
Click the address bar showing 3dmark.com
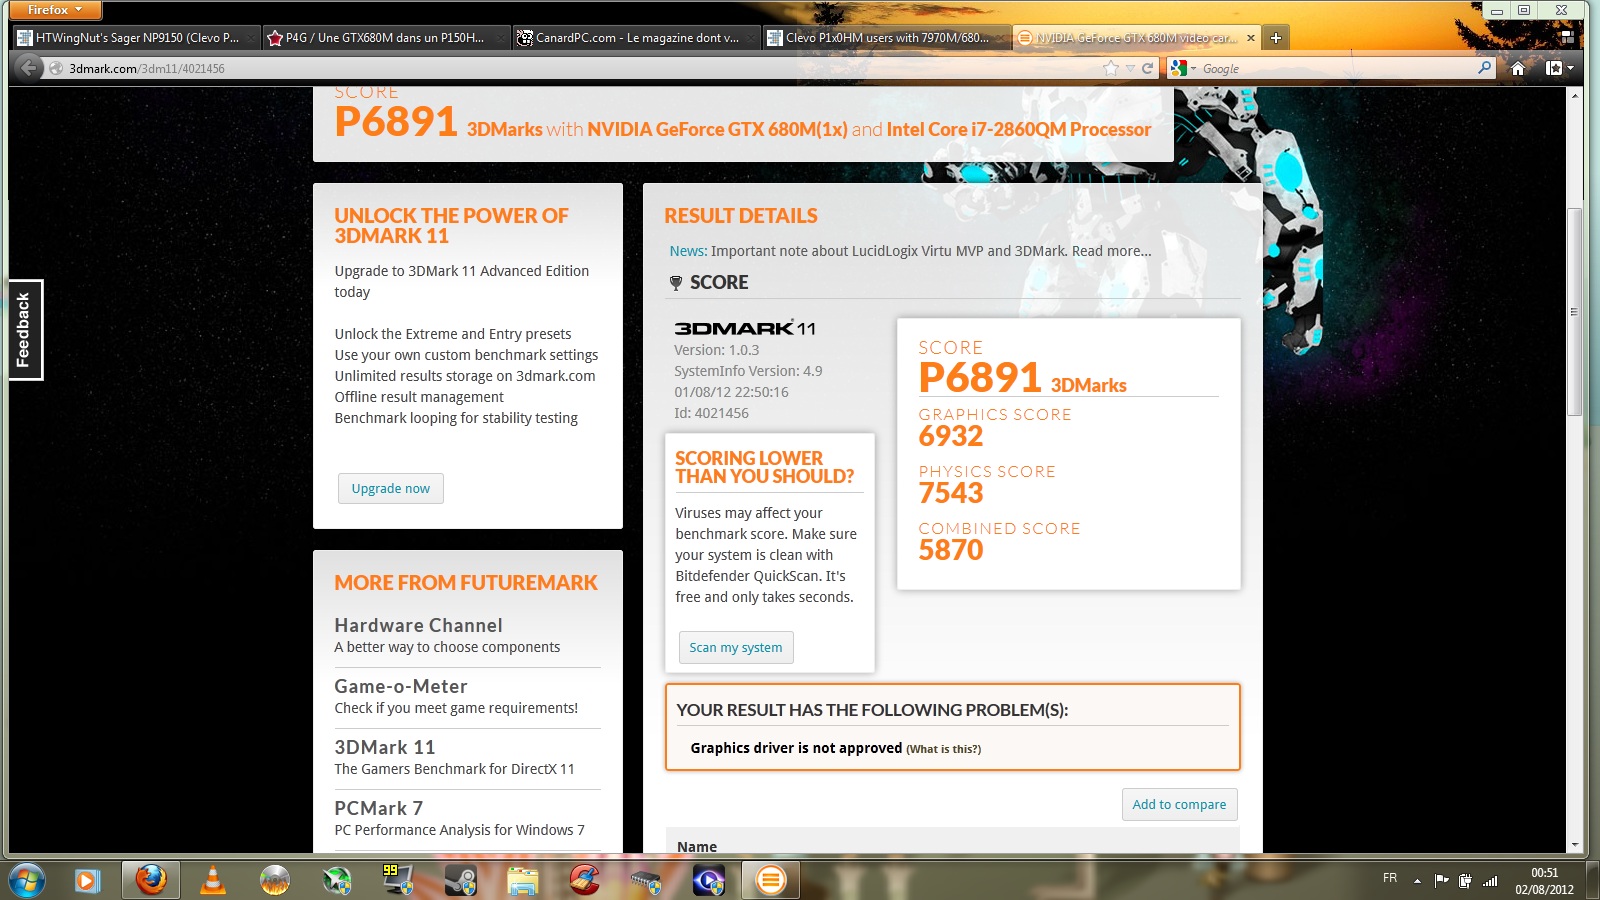click(x=580, y=68)
